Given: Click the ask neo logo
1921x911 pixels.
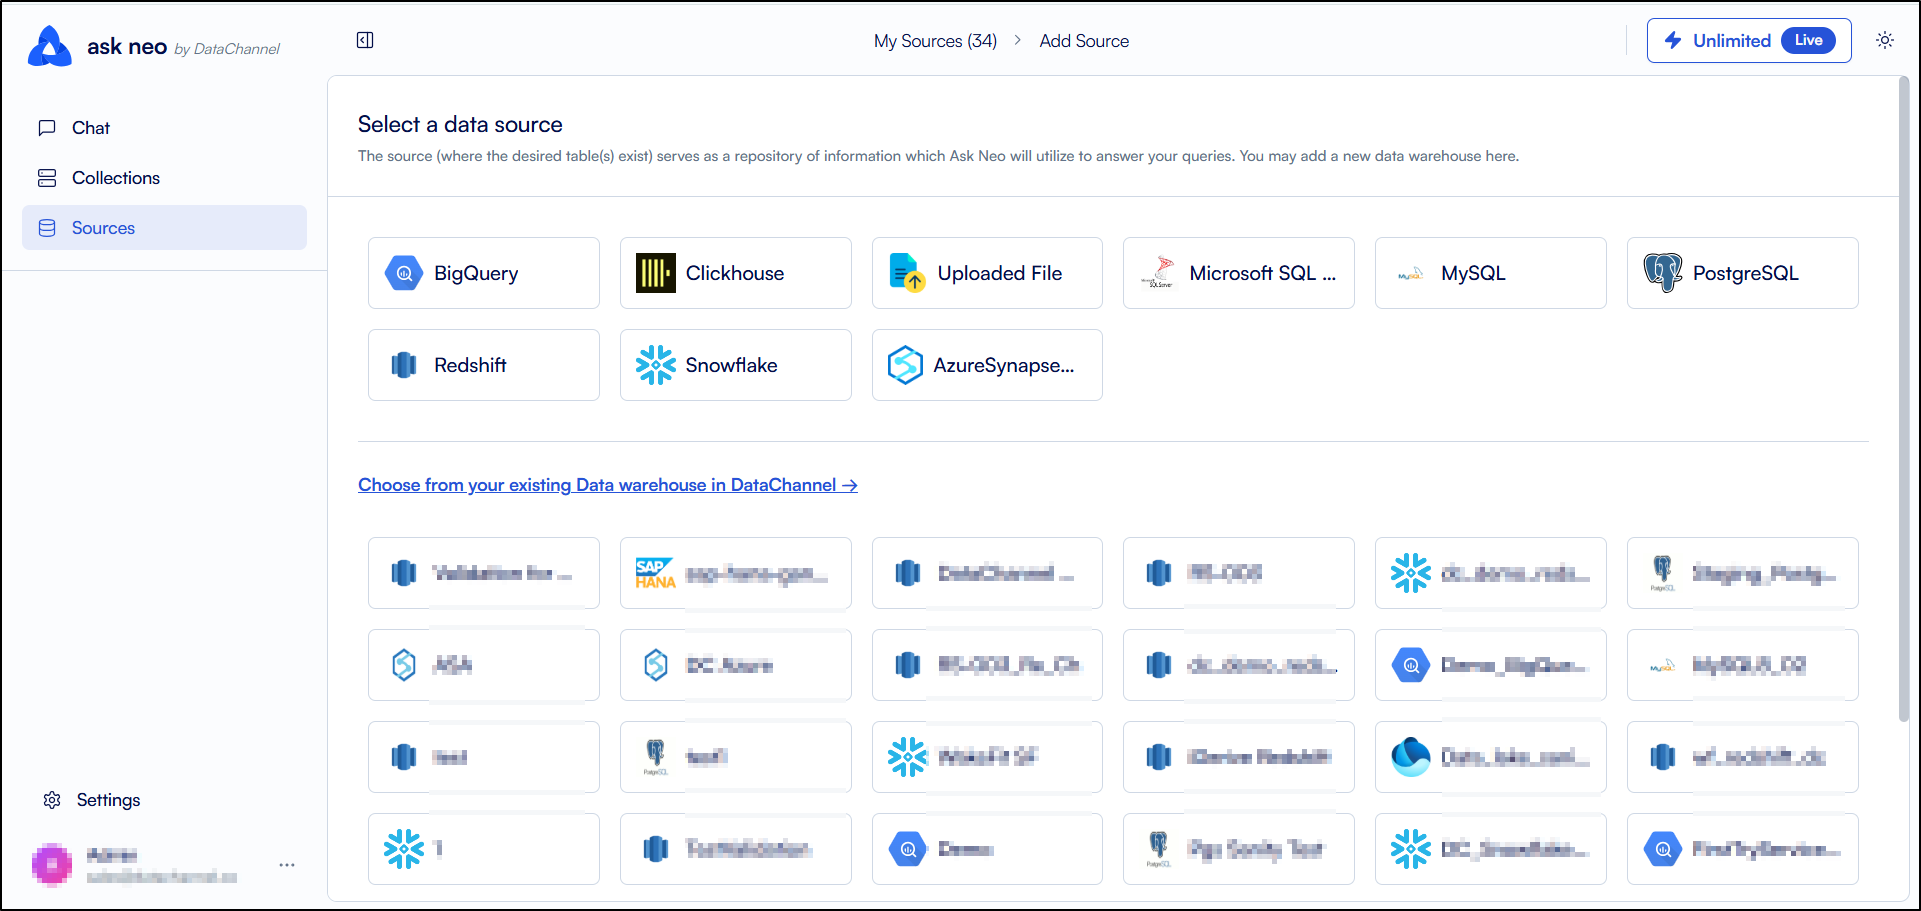Looking at the screenshot, I should (x=50, y=46).
